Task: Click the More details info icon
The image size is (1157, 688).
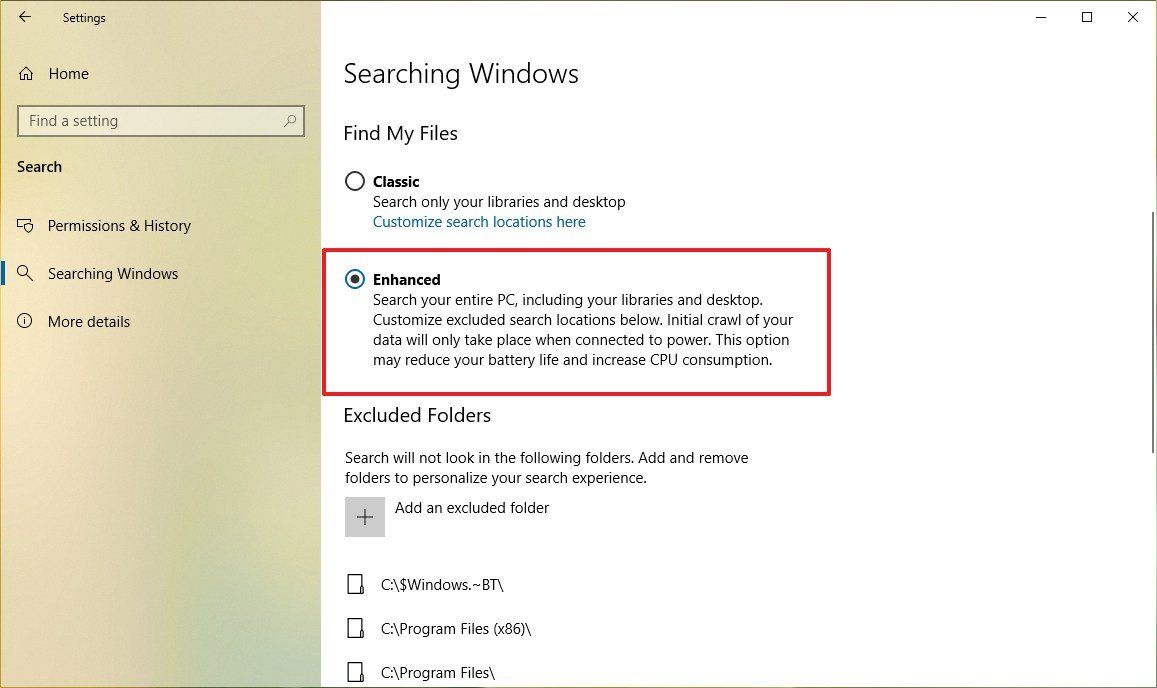Action: [26, 321]
